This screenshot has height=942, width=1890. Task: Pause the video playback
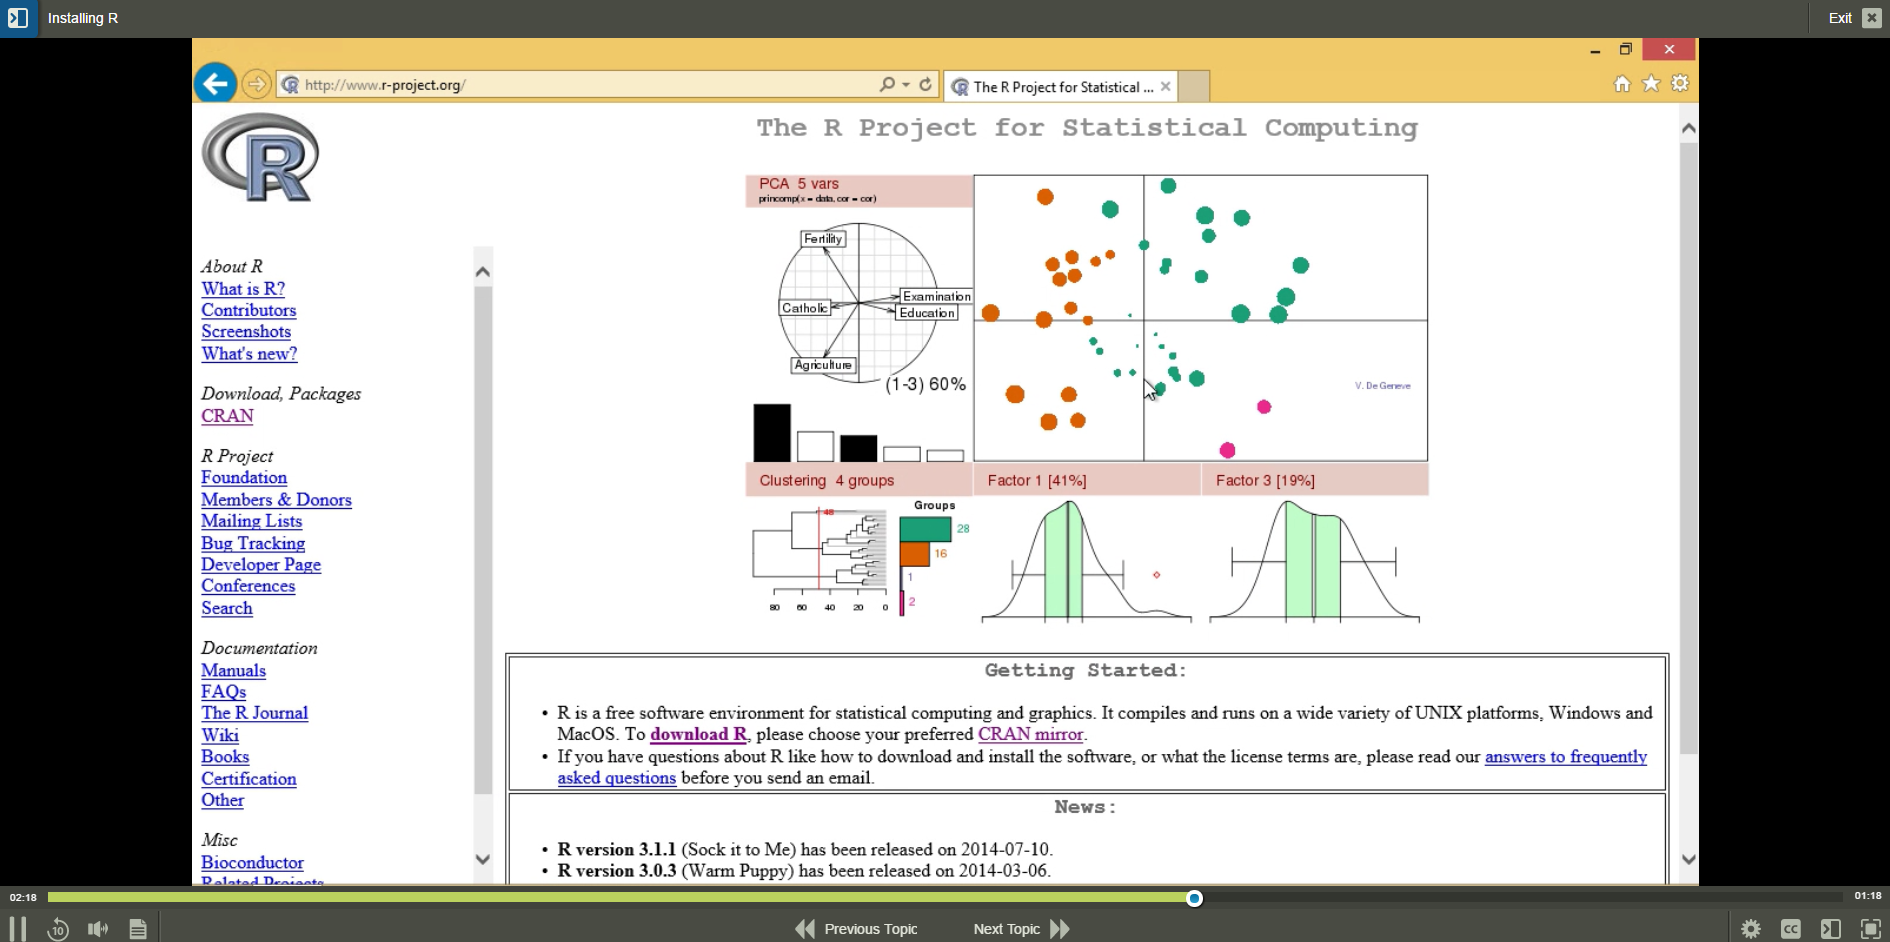[x=18, y=929]
